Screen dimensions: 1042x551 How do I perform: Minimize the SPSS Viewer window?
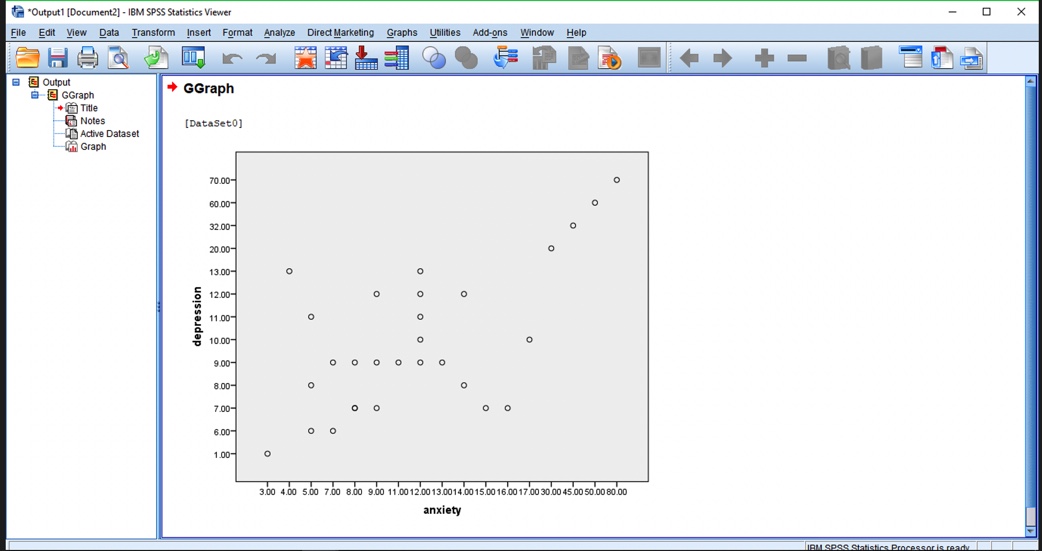pyautogui.click(x=952, y=12)
